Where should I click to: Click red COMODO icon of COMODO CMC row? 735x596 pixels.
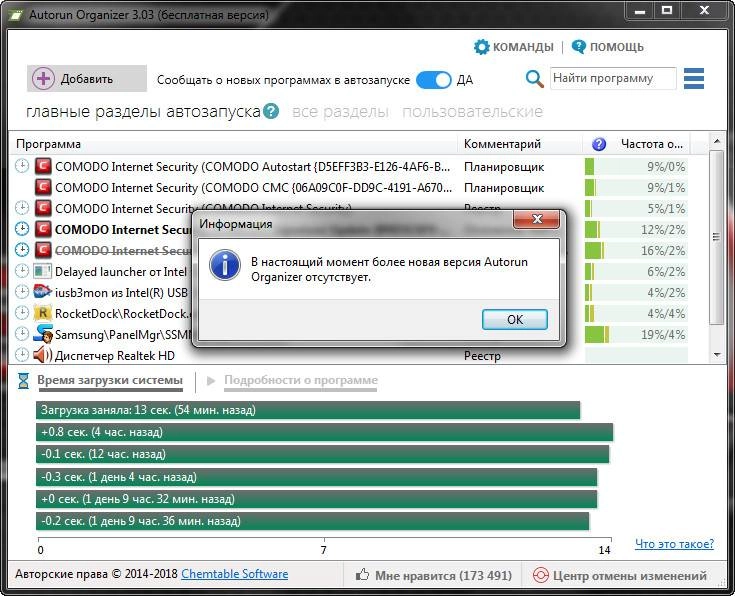pyautogui.click(x=43, y=187)
